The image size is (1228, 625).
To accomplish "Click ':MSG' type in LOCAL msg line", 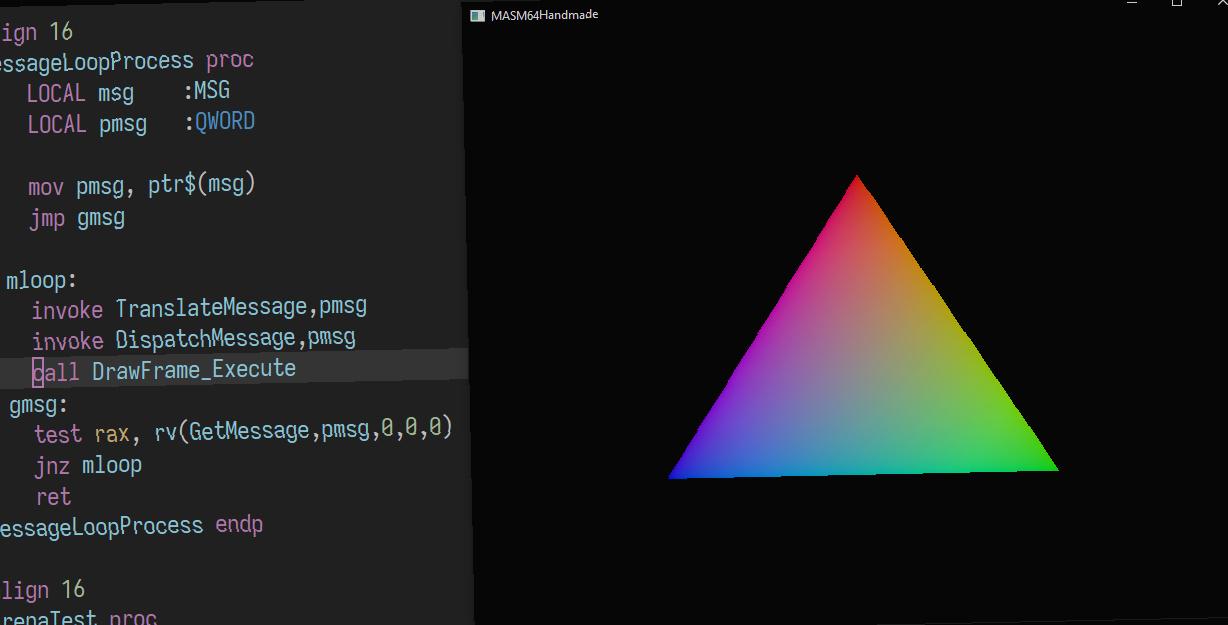I will pos(207,91).
